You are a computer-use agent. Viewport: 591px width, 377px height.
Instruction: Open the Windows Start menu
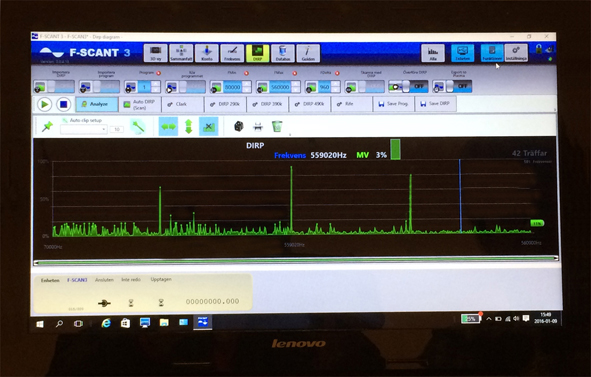click(x=40, y=324)
